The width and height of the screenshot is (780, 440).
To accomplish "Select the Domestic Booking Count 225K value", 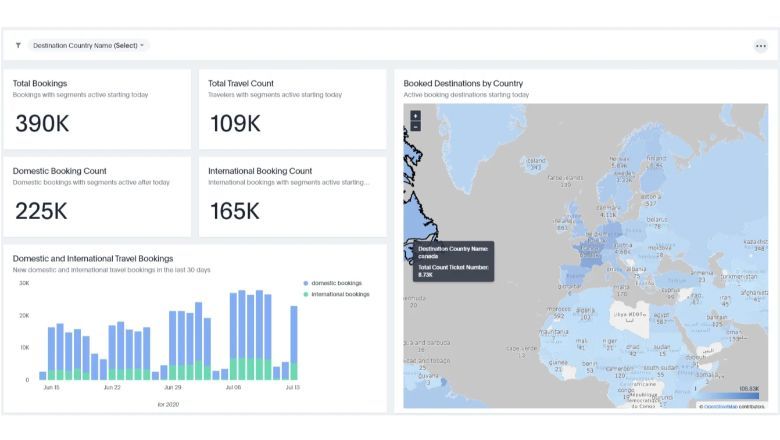I will click(x=41, y=211).
